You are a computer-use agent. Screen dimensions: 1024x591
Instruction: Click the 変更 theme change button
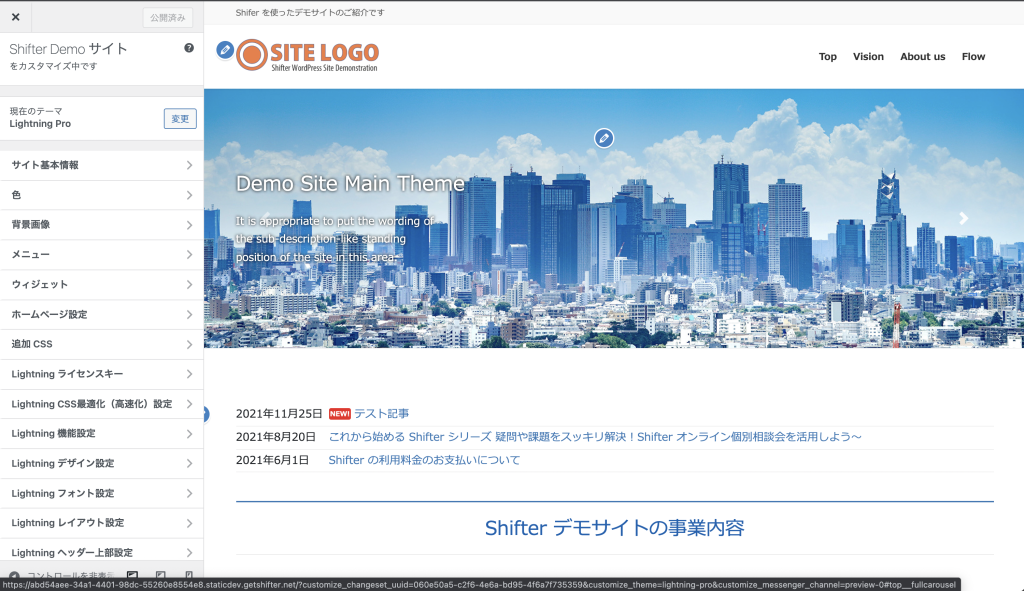[x=180, y=119]
